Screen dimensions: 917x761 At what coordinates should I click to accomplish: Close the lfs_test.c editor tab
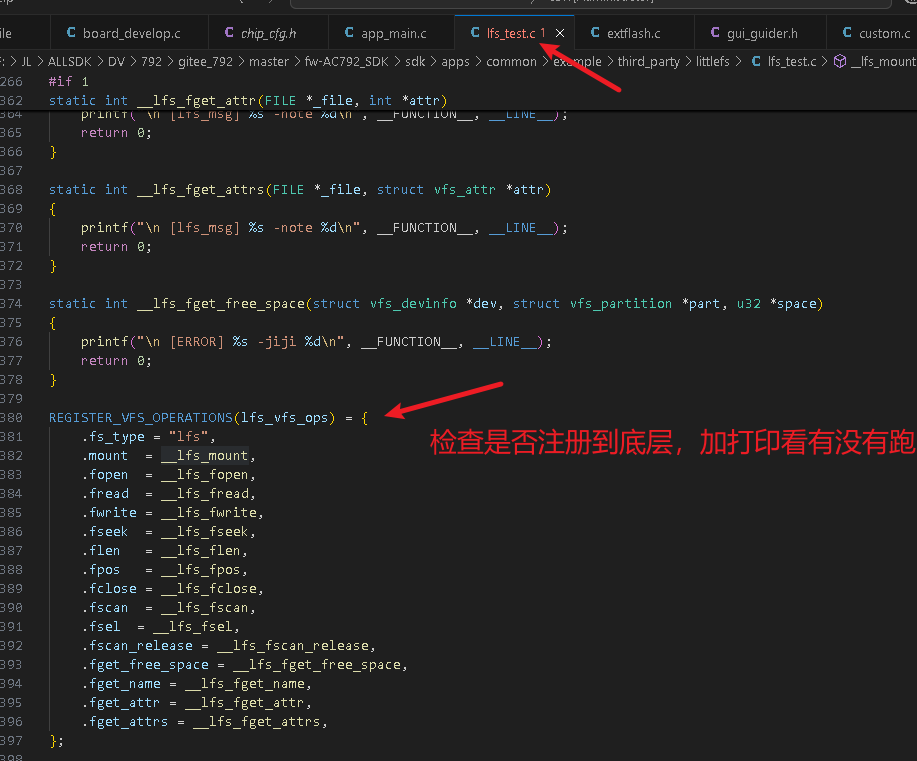(560, 33)
